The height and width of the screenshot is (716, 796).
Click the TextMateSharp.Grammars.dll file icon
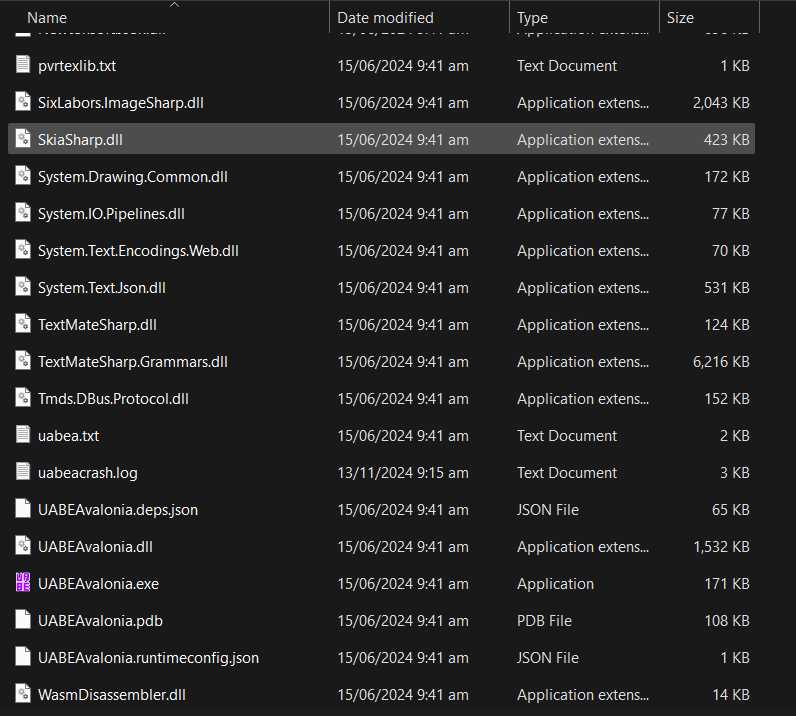(23, 361)
